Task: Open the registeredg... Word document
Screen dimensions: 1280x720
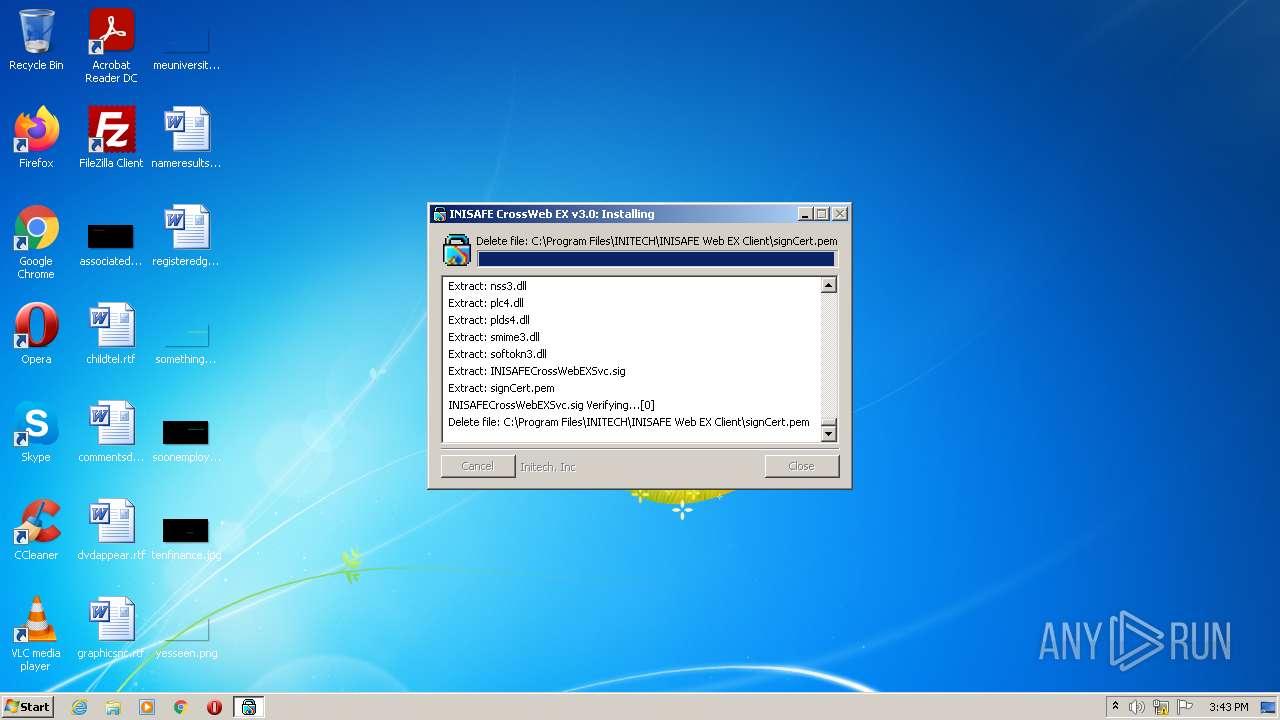Action: (186, 236)
